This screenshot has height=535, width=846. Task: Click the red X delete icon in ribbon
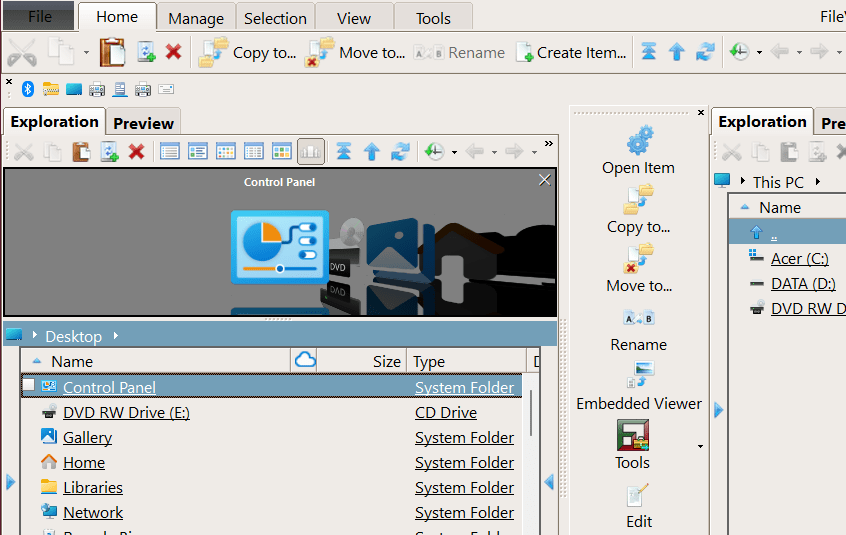(173, 52)
